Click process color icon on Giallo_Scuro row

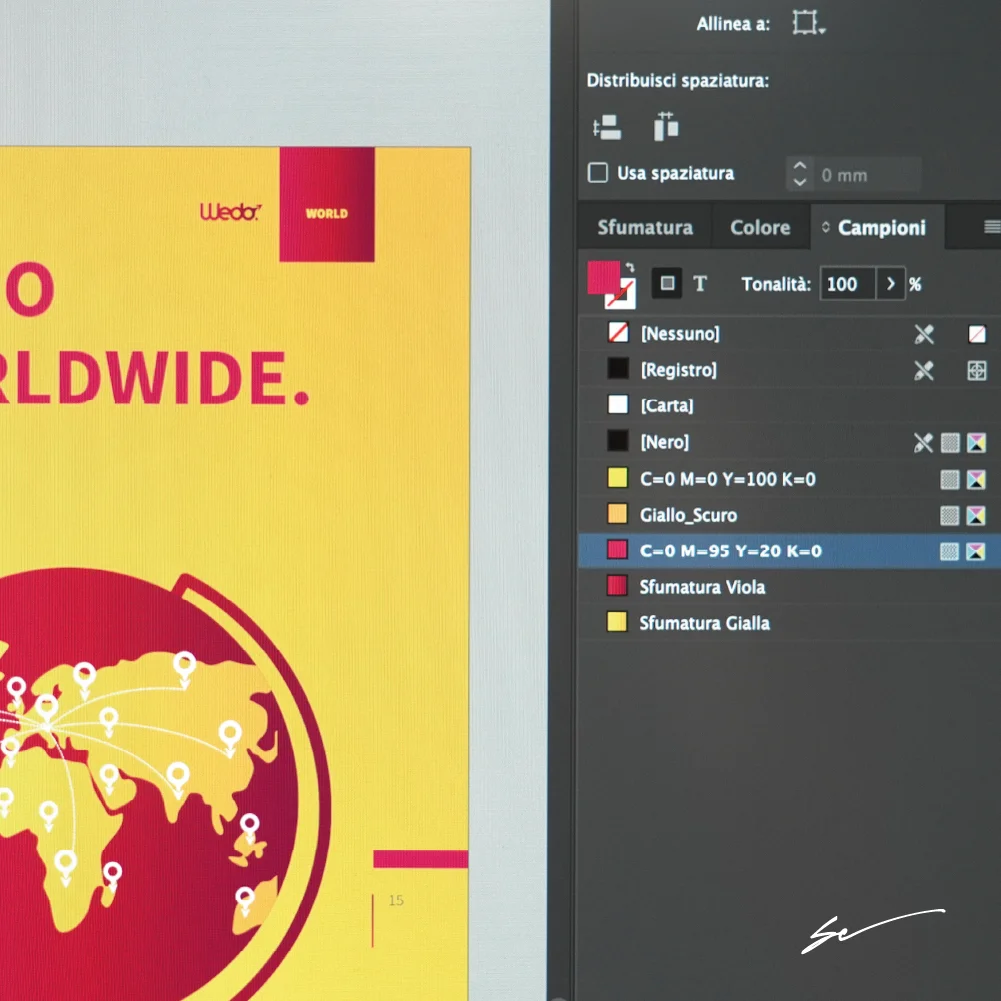[950, 515]
